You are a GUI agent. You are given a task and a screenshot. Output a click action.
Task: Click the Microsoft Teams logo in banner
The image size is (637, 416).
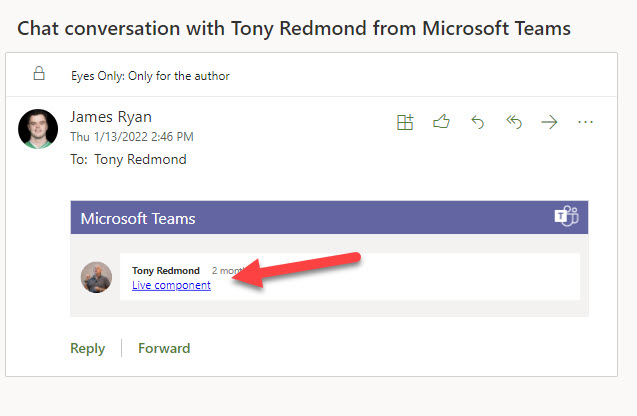pos(567,216)
